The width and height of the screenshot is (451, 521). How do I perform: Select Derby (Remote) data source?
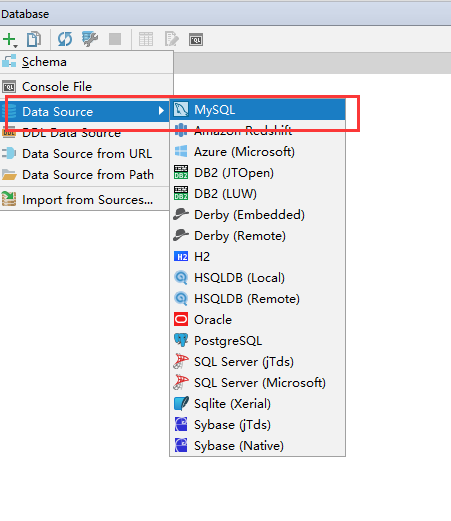click(x=257, y=236)
